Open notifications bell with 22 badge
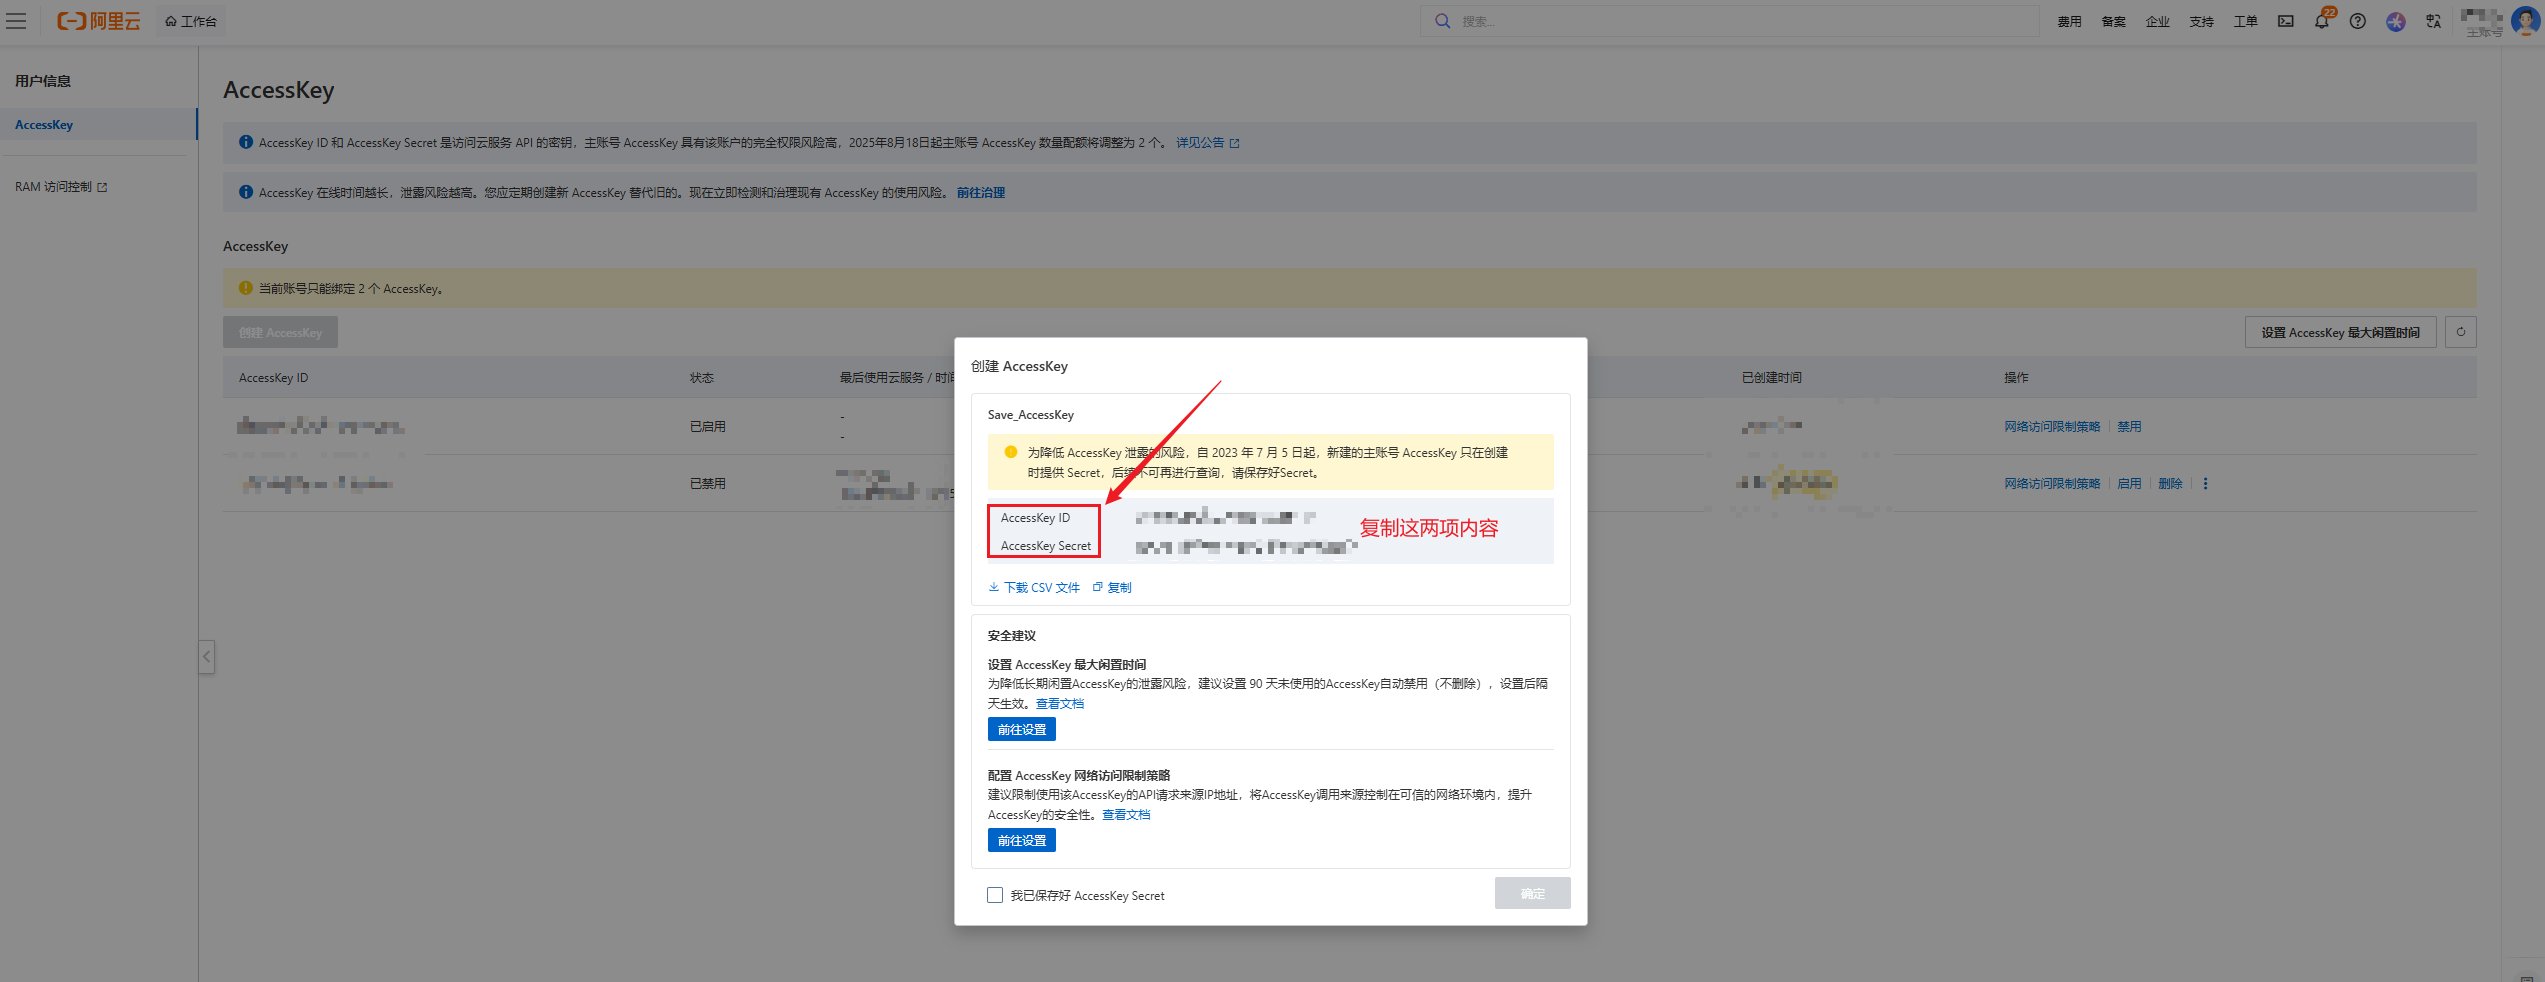The image size is (2545, 982). click(2321, 21)
